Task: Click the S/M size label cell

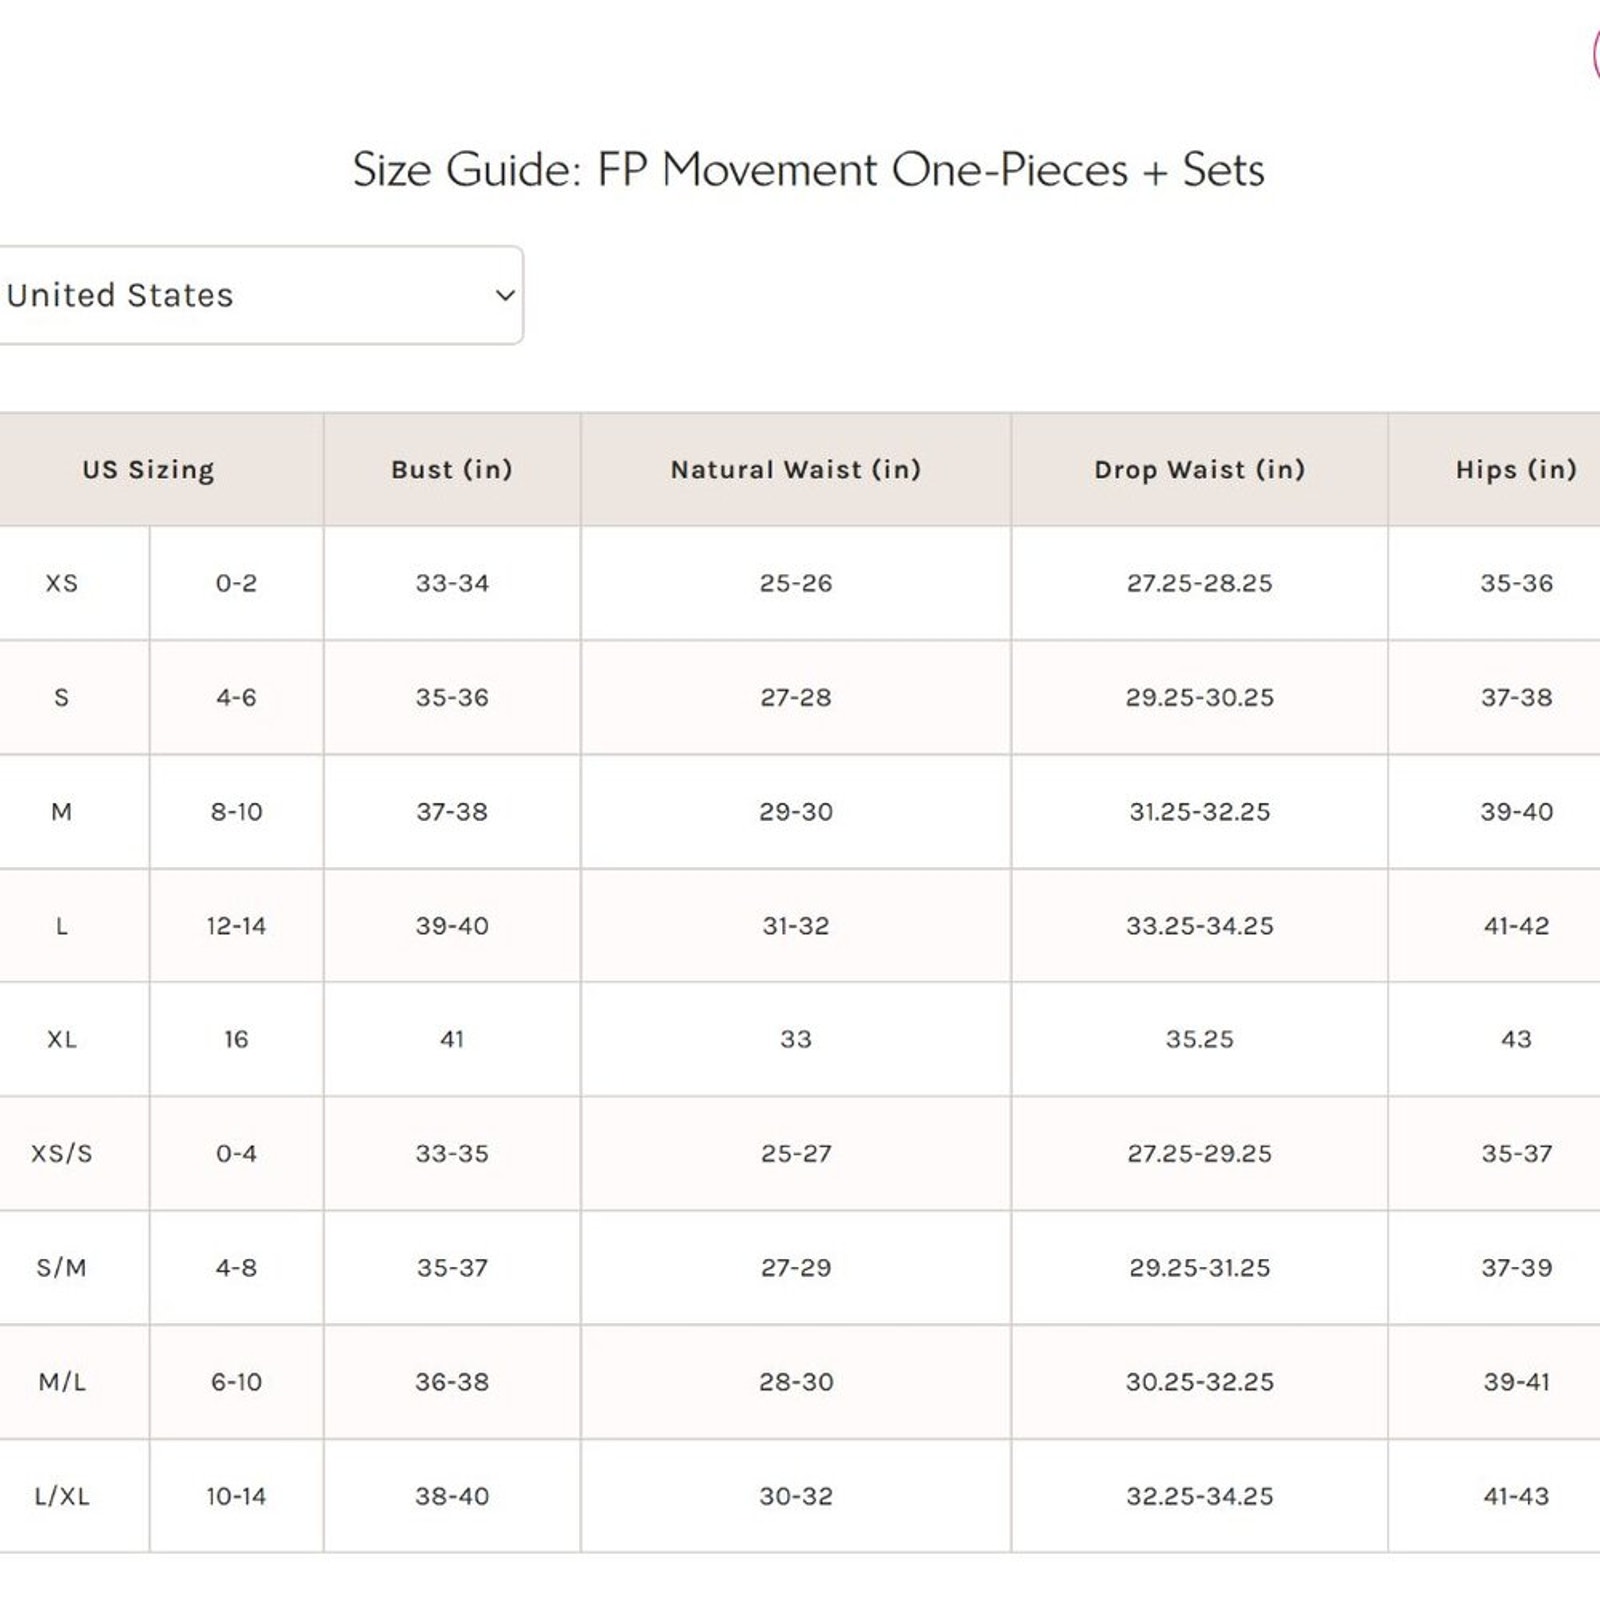Action: [x=62, y=1267]
